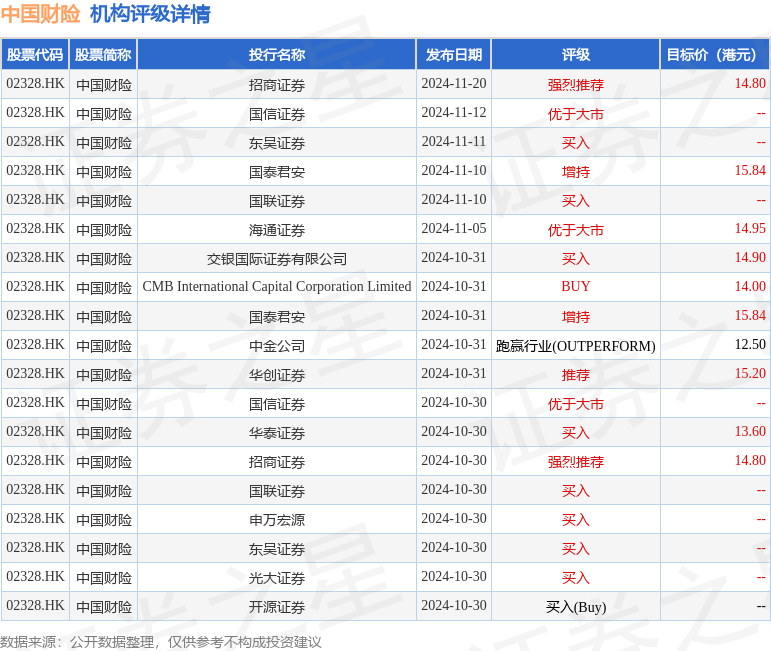Click date 2024-11-11

click(454, 142)
